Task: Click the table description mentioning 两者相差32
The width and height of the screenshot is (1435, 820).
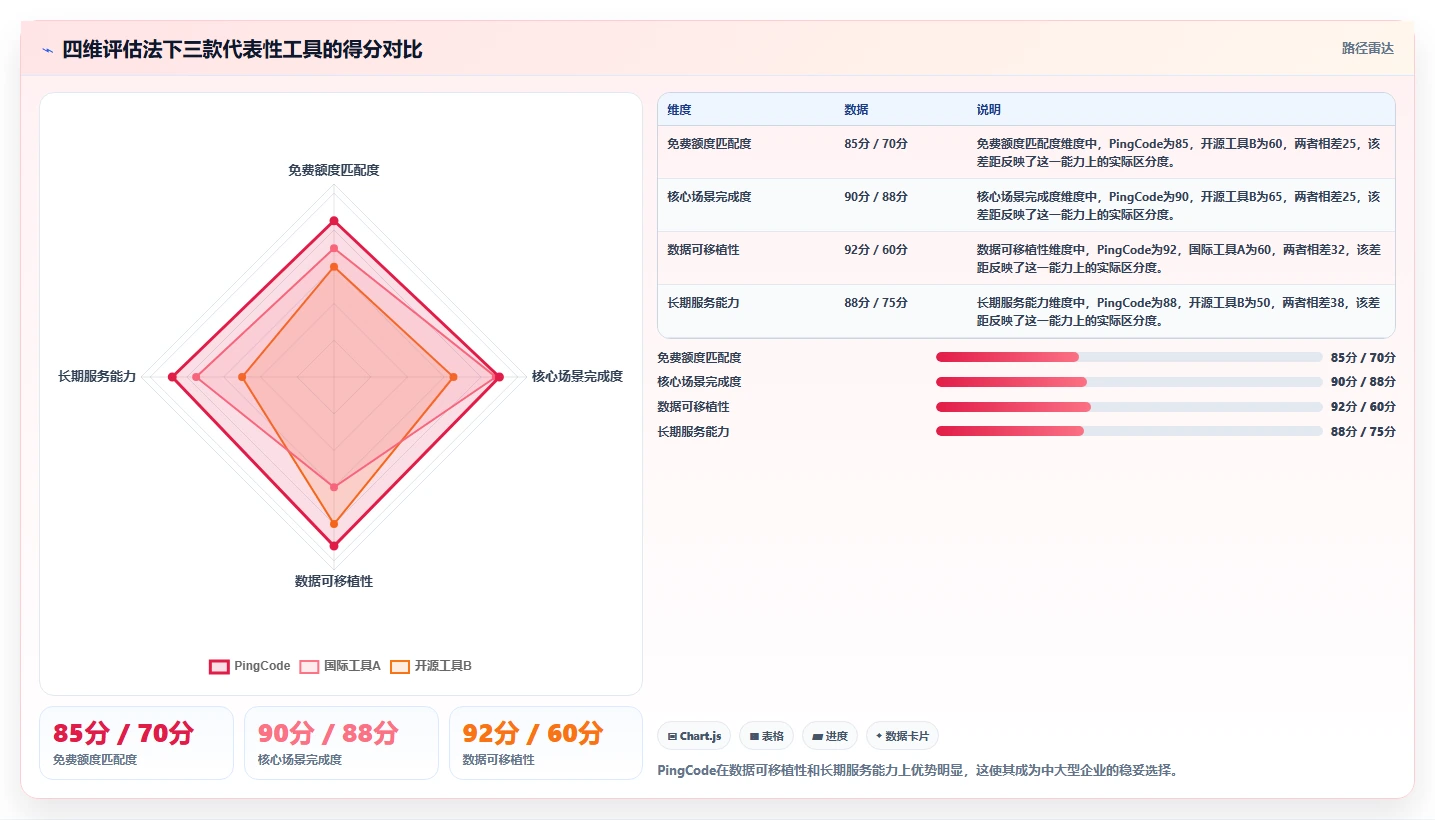Action: [1179, 259]
